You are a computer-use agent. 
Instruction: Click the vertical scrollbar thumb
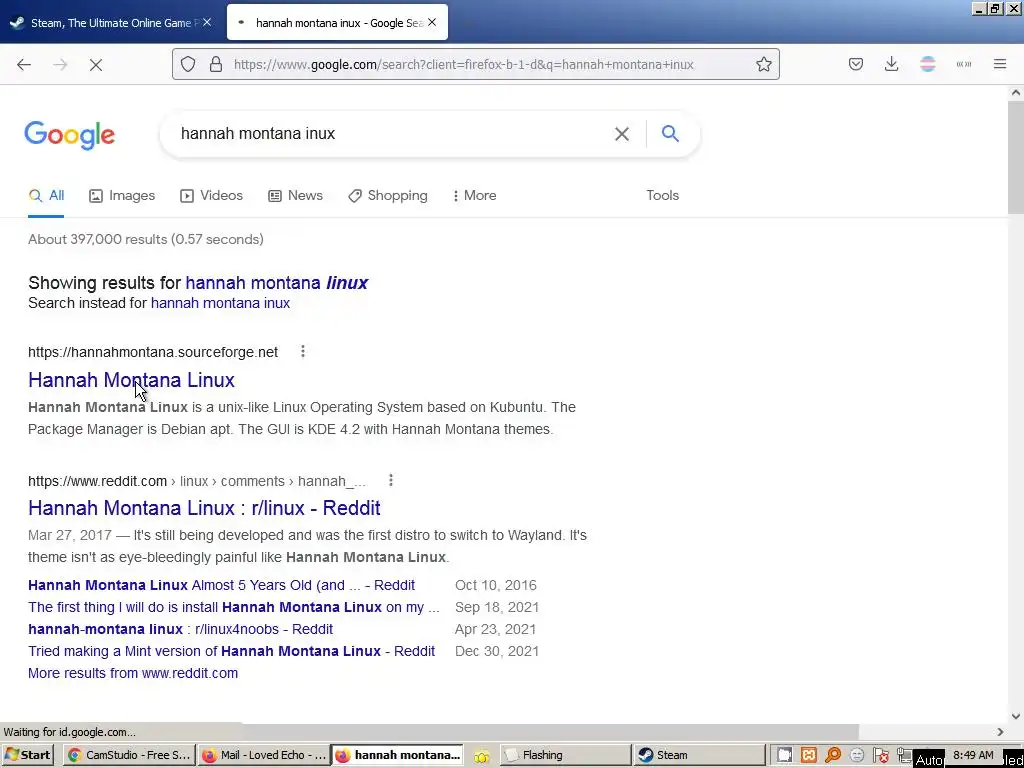[x=1016, y=157]
